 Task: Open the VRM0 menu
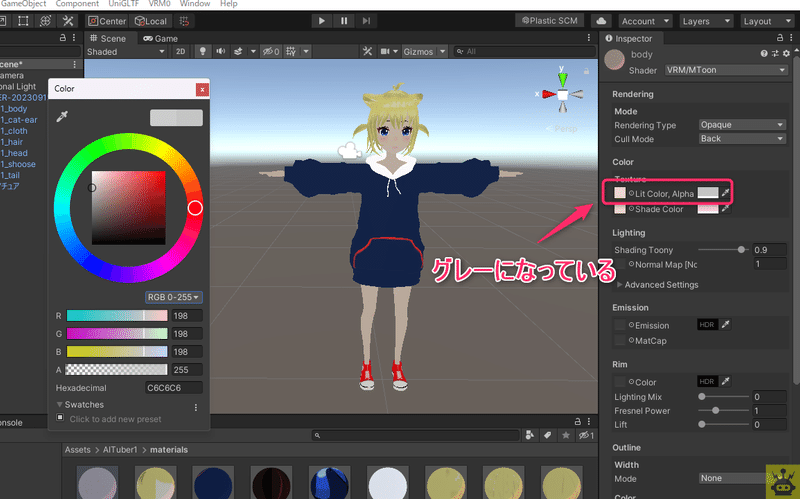click(x=159, y=4)
